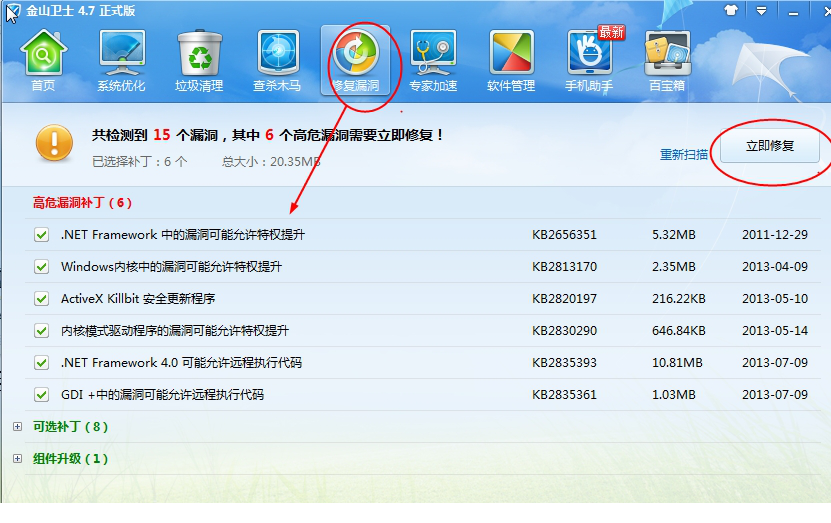The height and width of the screenshot is (523, 831).
Task: Toggle the ActiveX Killbit update checkbox
Action: tap(42, 299)
